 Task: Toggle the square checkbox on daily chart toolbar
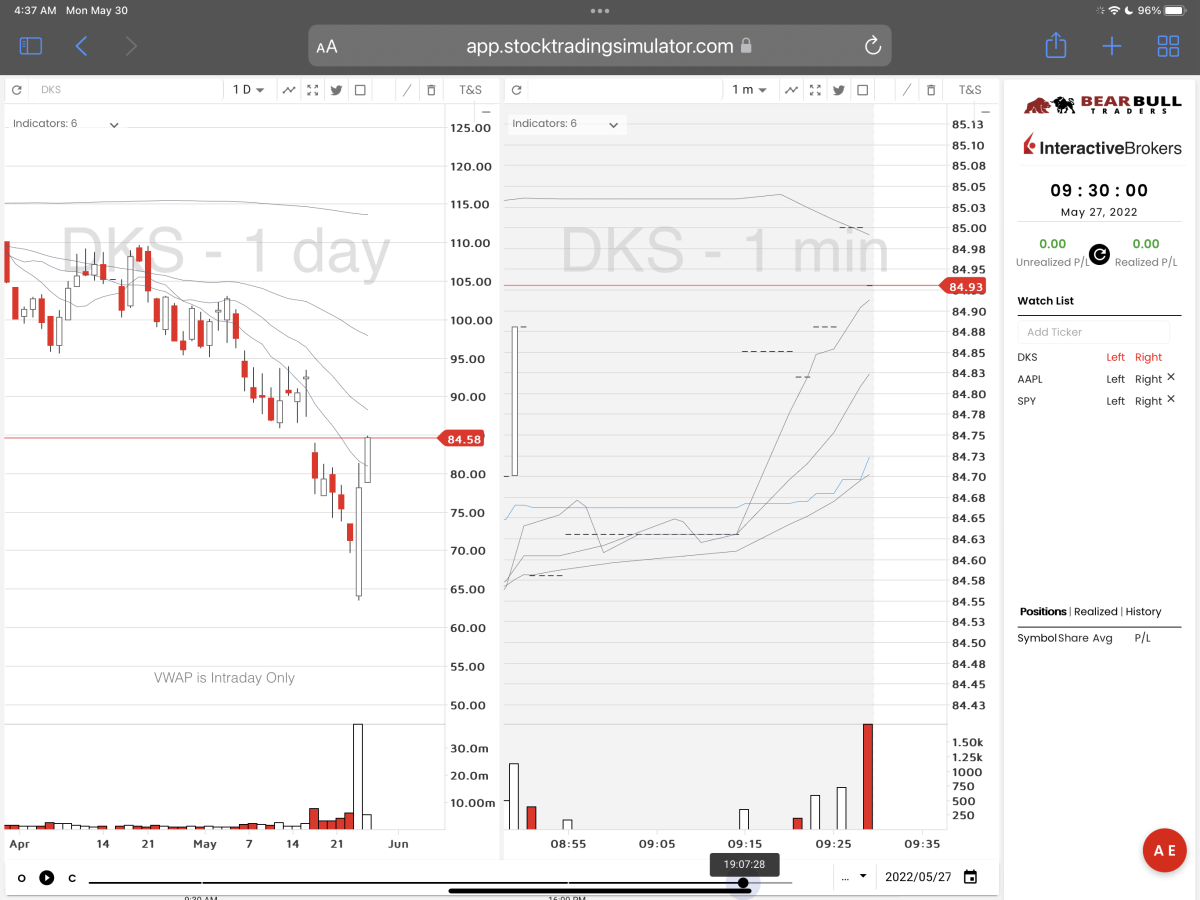pyautogui.click(x=360, y=90)
